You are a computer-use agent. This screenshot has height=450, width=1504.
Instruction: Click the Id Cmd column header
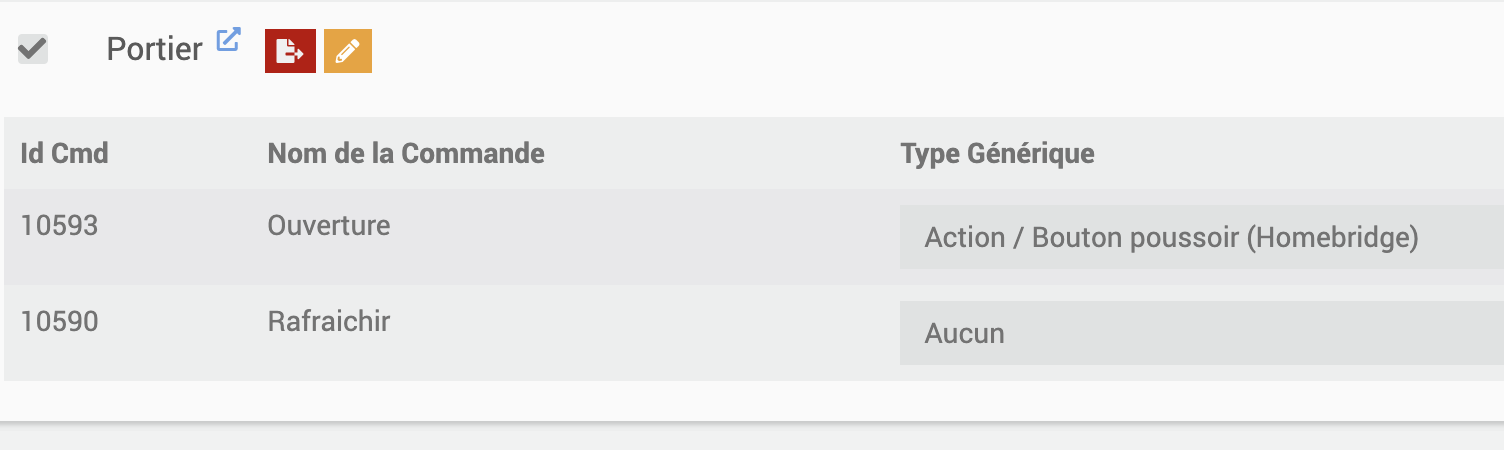click(64, 154)
